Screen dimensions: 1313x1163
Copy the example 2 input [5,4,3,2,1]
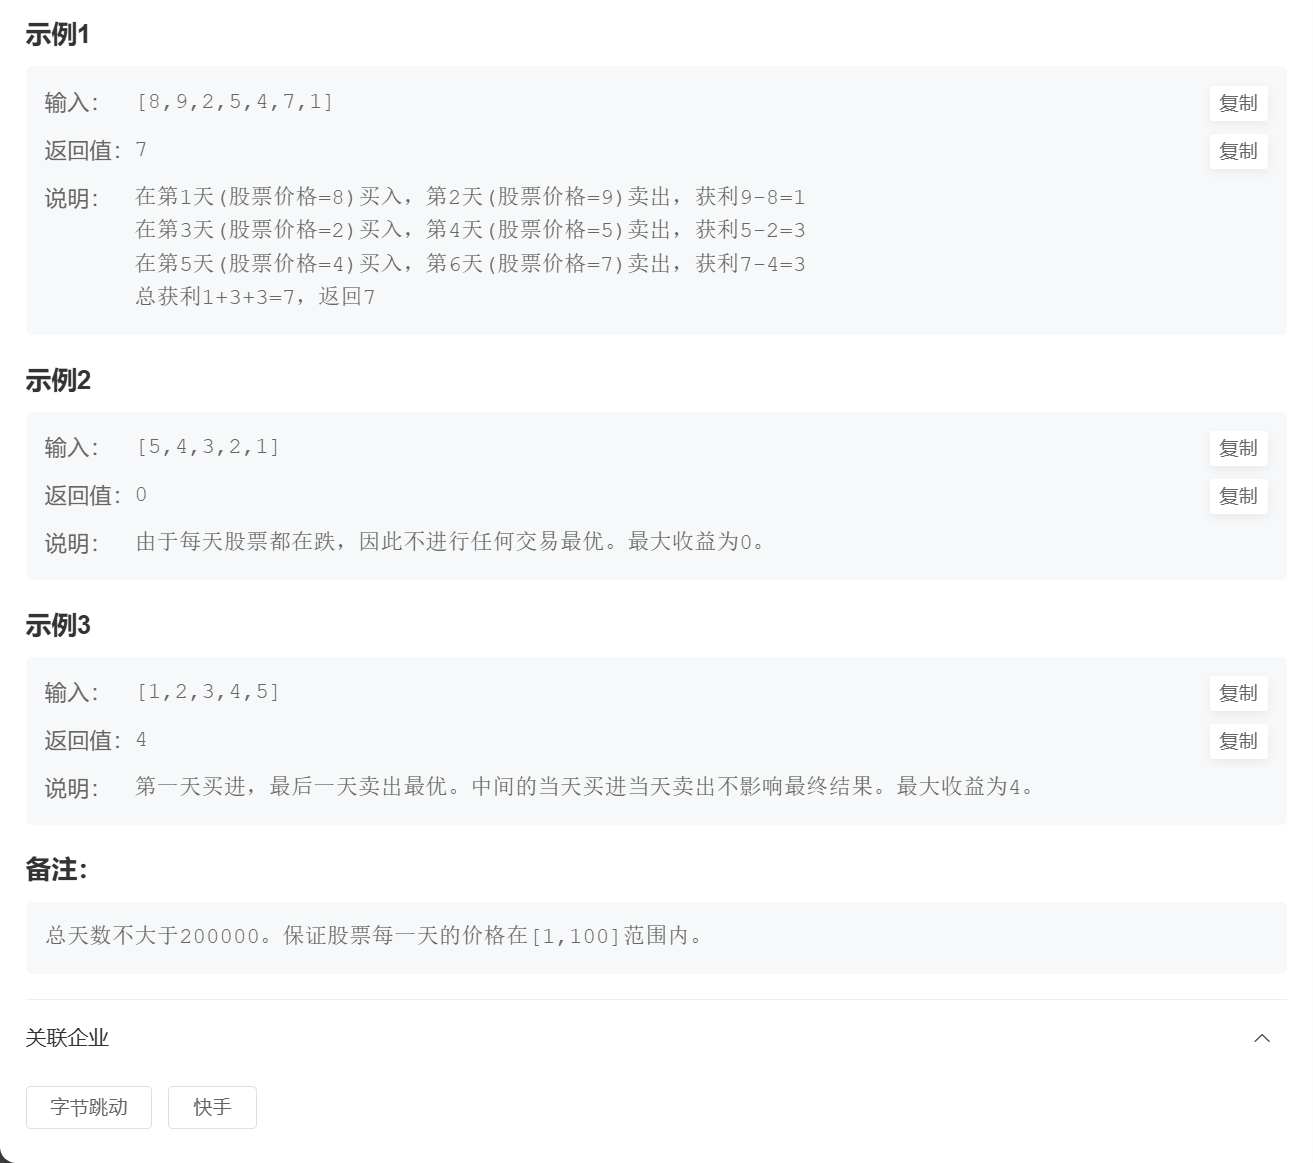pos(1238,448)
